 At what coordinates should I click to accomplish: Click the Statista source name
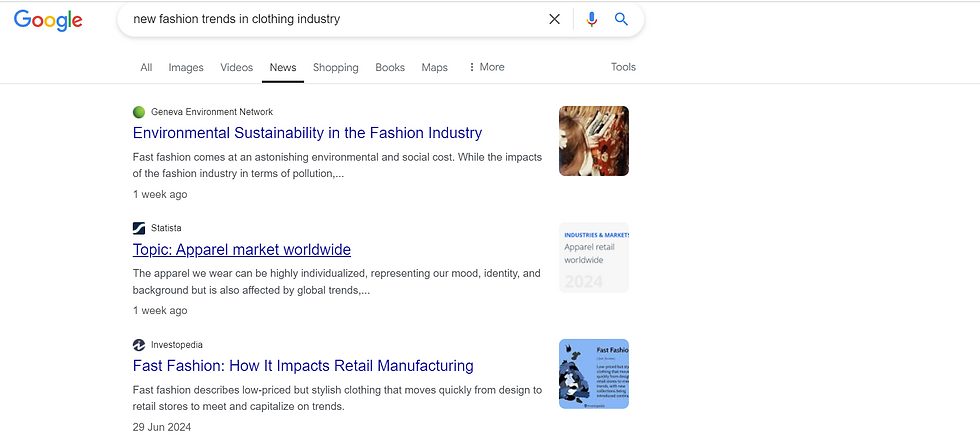tap(166, 228)
